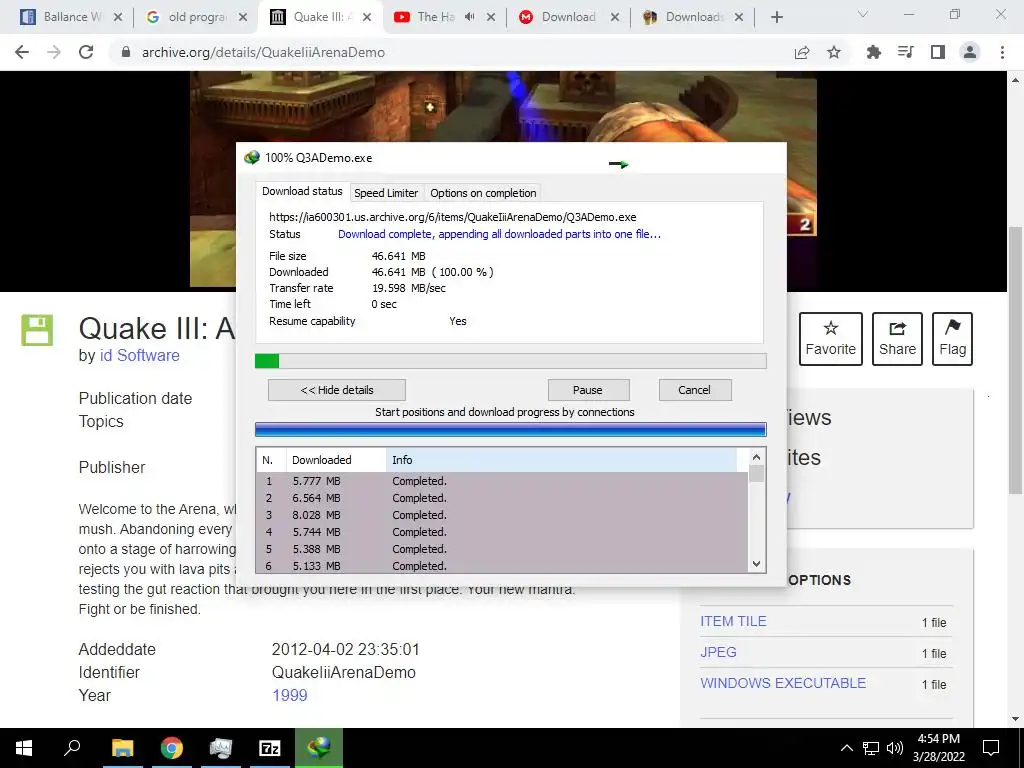Open tab search dropdown chevron
1024x768 pixels.
pos(863,14)
